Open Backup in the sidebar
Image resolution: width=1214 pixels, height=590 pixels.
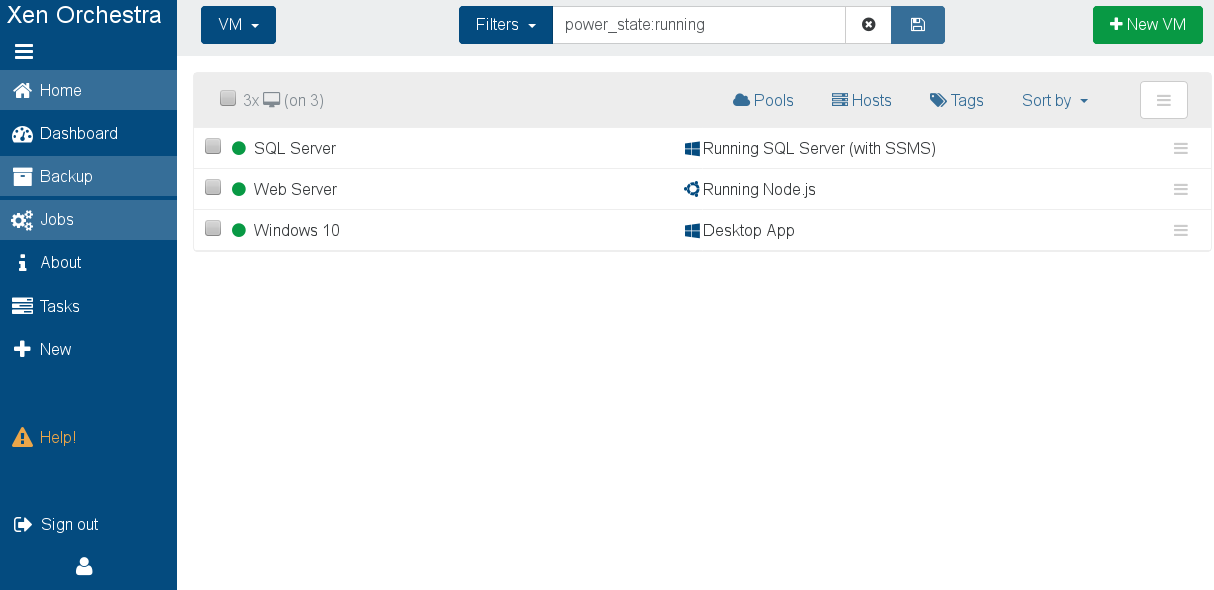click(x=88, y=176)
